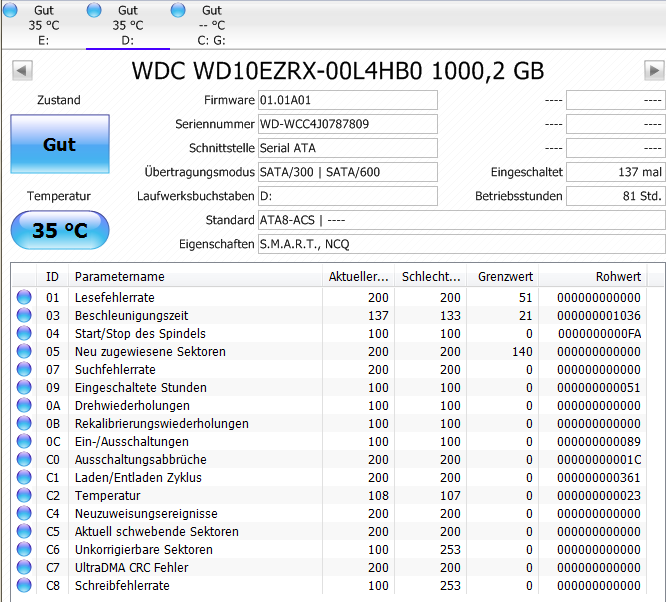Click status orb of Suchfehlerrate row
The height and width of the screenshot is (602, 666).
(x=24, y=369)
